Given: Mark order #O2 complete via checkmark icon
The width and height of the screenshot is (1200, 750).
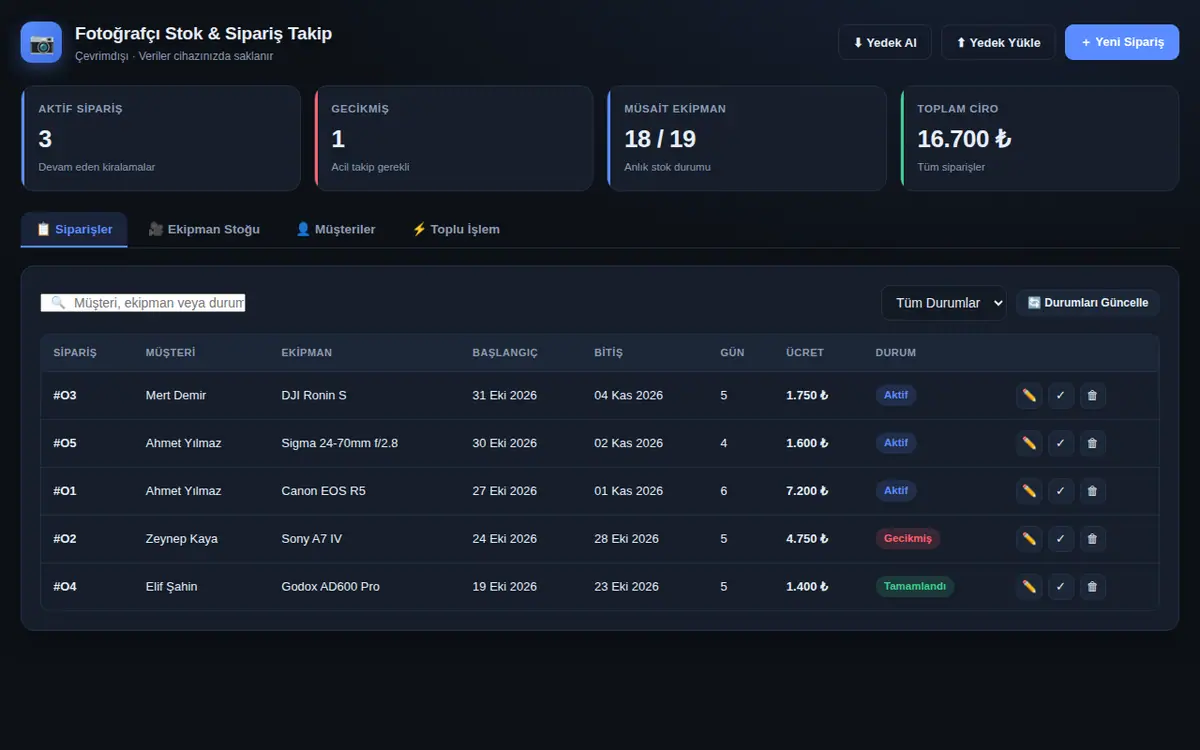Looking at the screenshot, I should coord(1061,539).
